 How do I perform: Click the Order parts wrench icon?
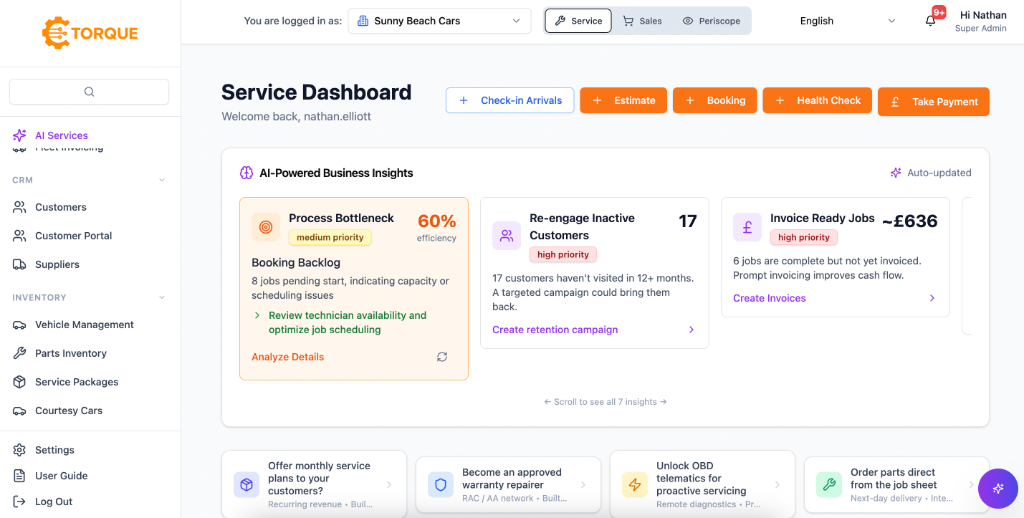[x=829, y=485]
